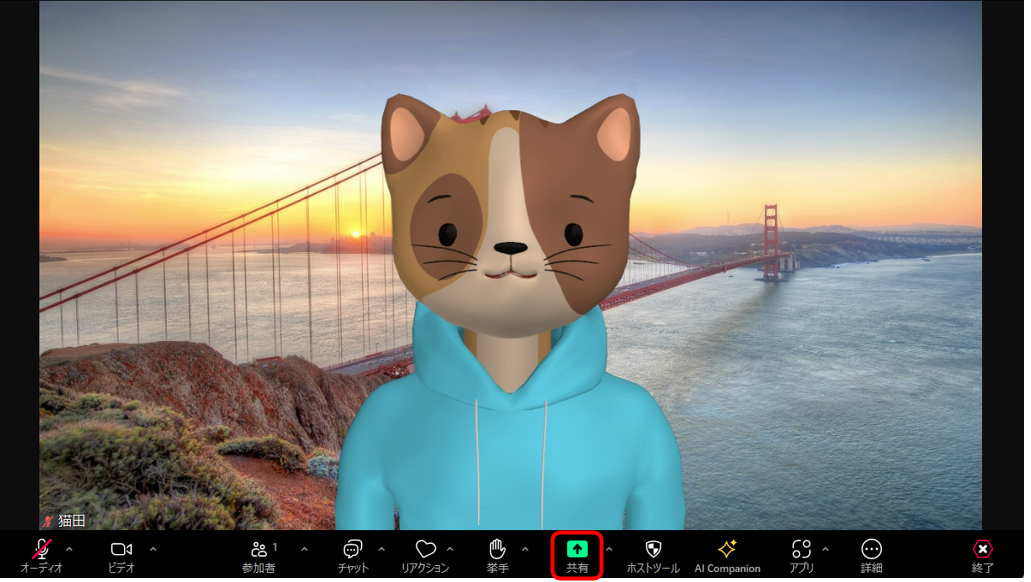1031x582 pixels.
Task: Open the アプリ apps icon
Action: (802, 555)
